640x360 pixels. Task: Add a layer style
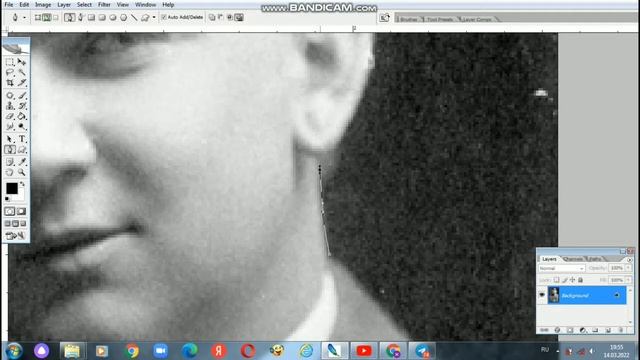[x=557, y=330]
